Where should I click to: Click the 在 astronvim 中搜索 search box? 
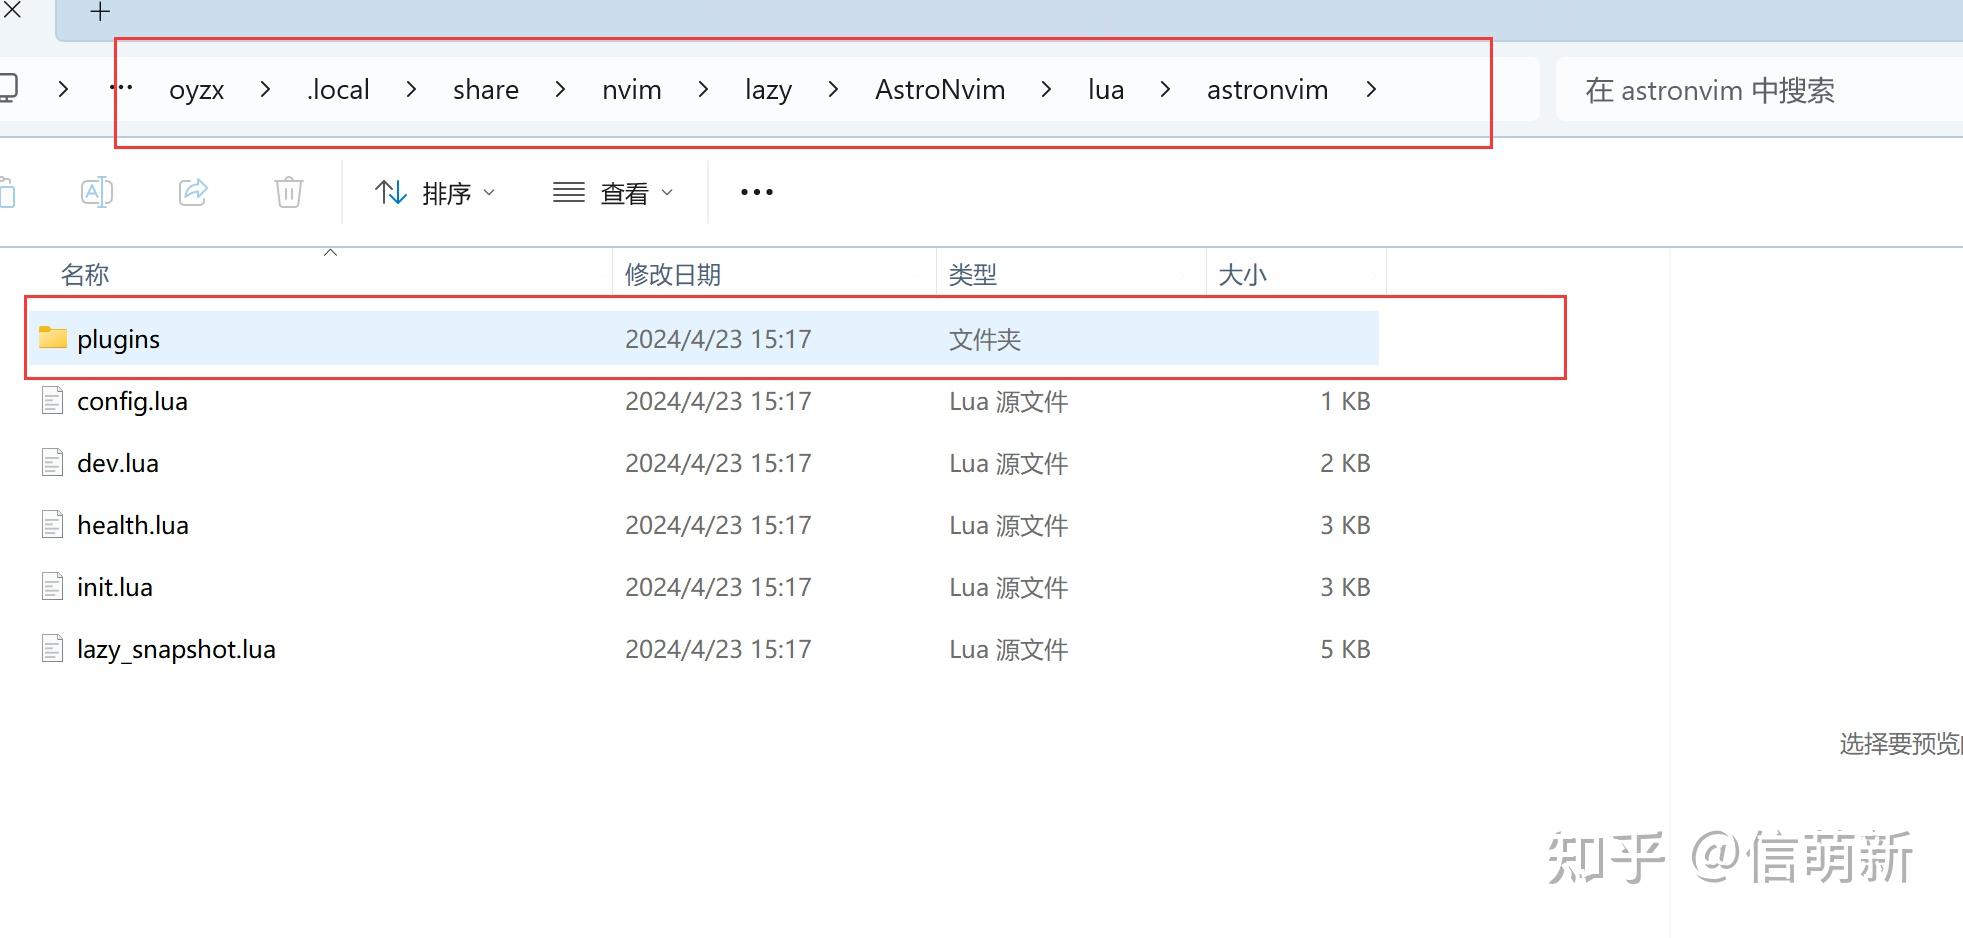(x=1712, y=90)
